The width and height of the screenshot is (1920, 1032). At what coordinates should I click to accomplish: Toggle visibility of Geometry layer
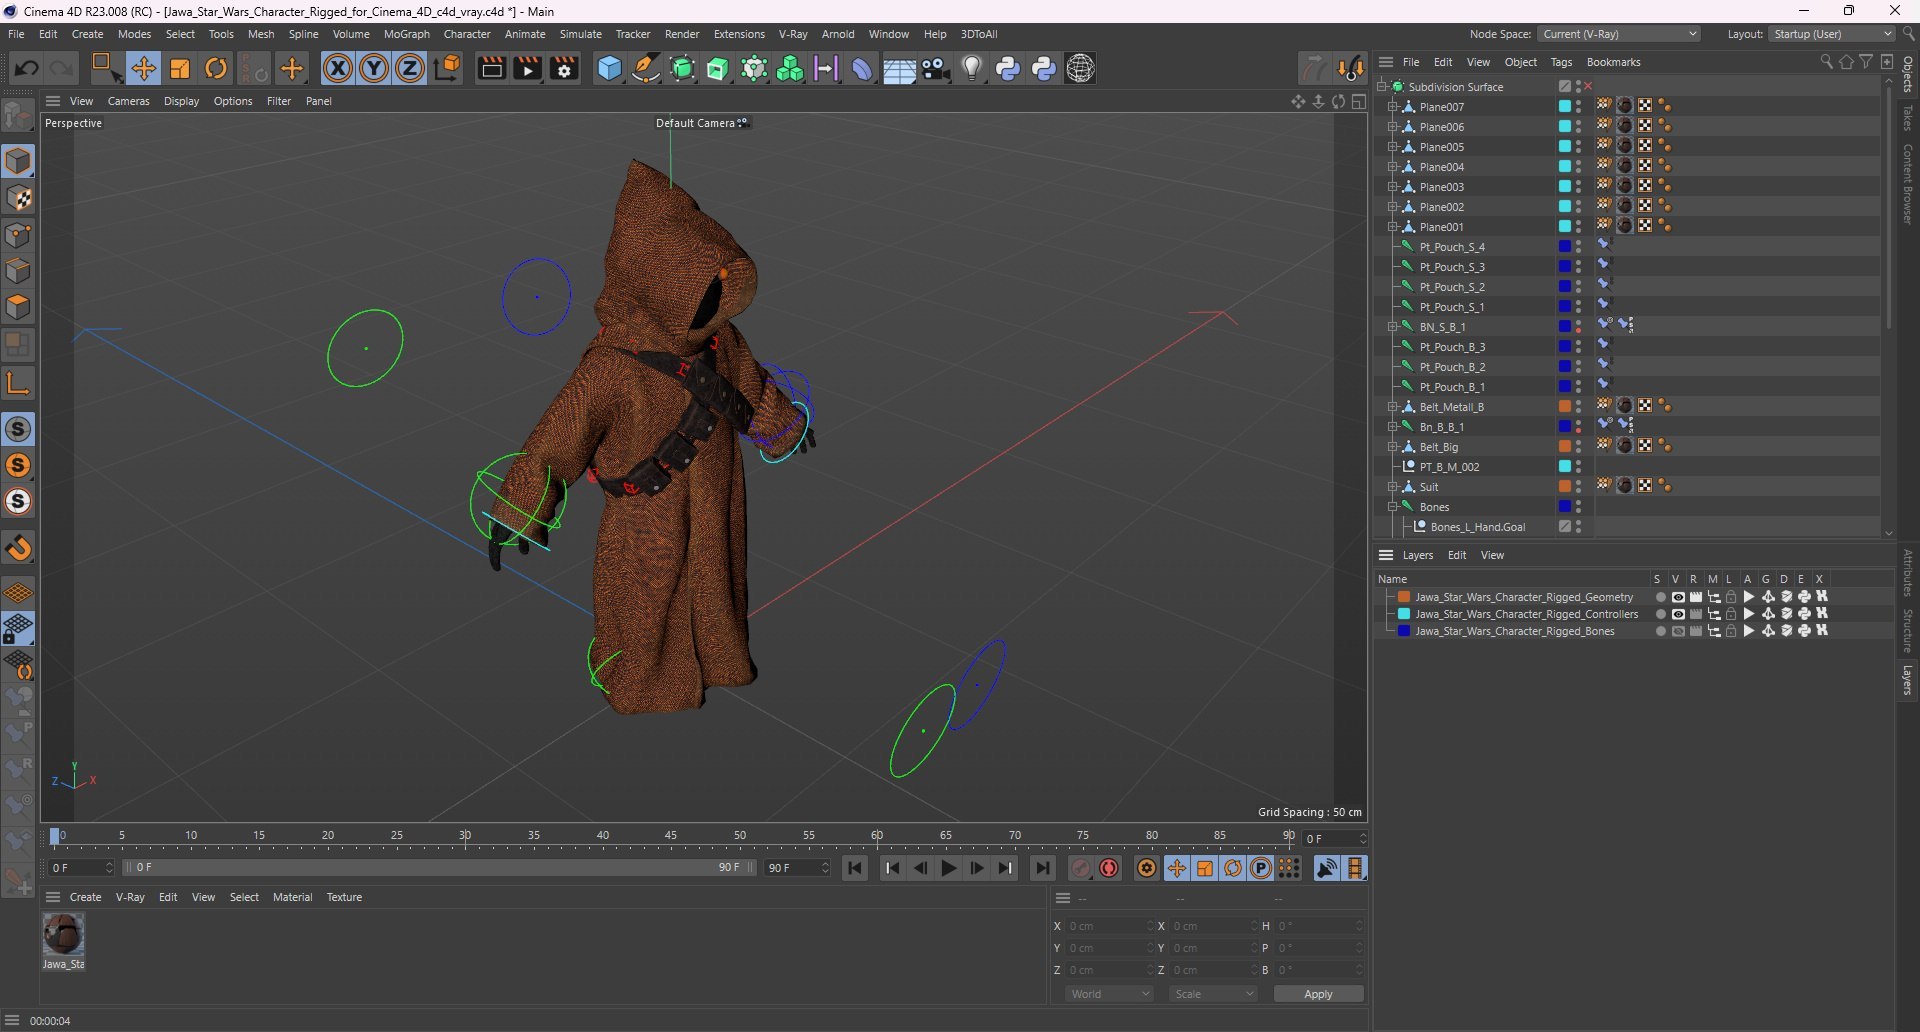1678,597
